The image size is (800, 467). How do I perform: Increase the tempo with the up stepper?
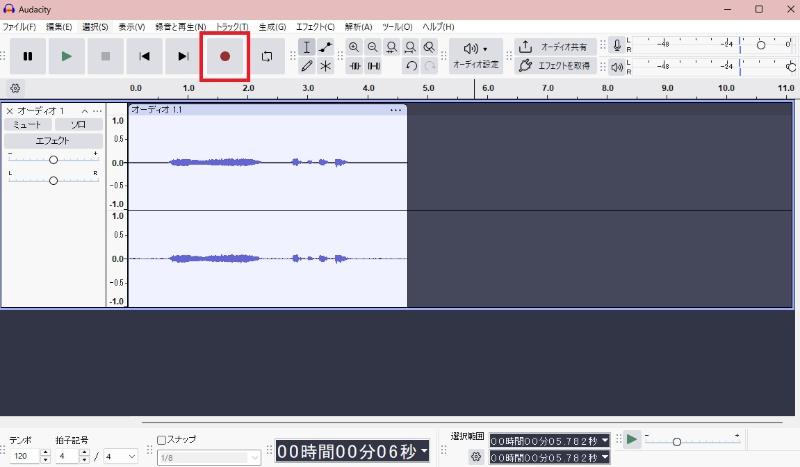point(45,453)
